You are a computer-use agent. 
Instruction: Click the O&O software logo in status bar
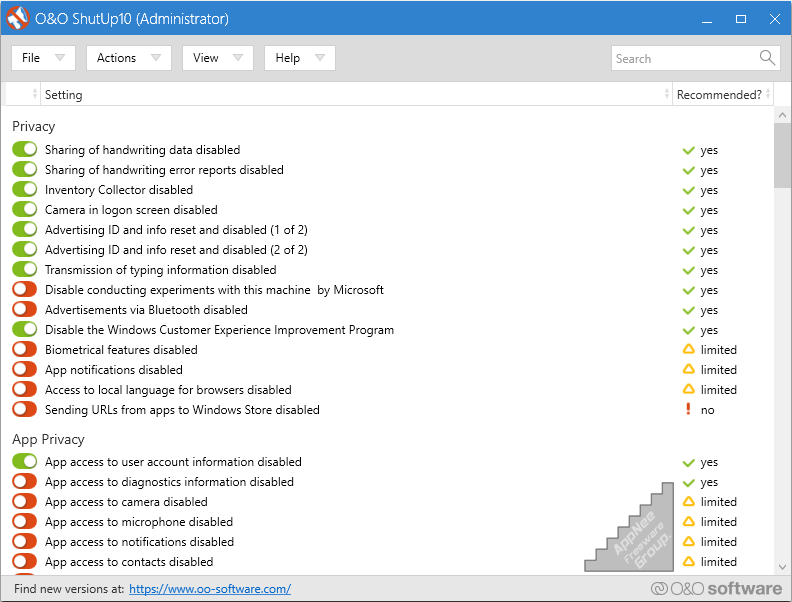pos(716,588)
